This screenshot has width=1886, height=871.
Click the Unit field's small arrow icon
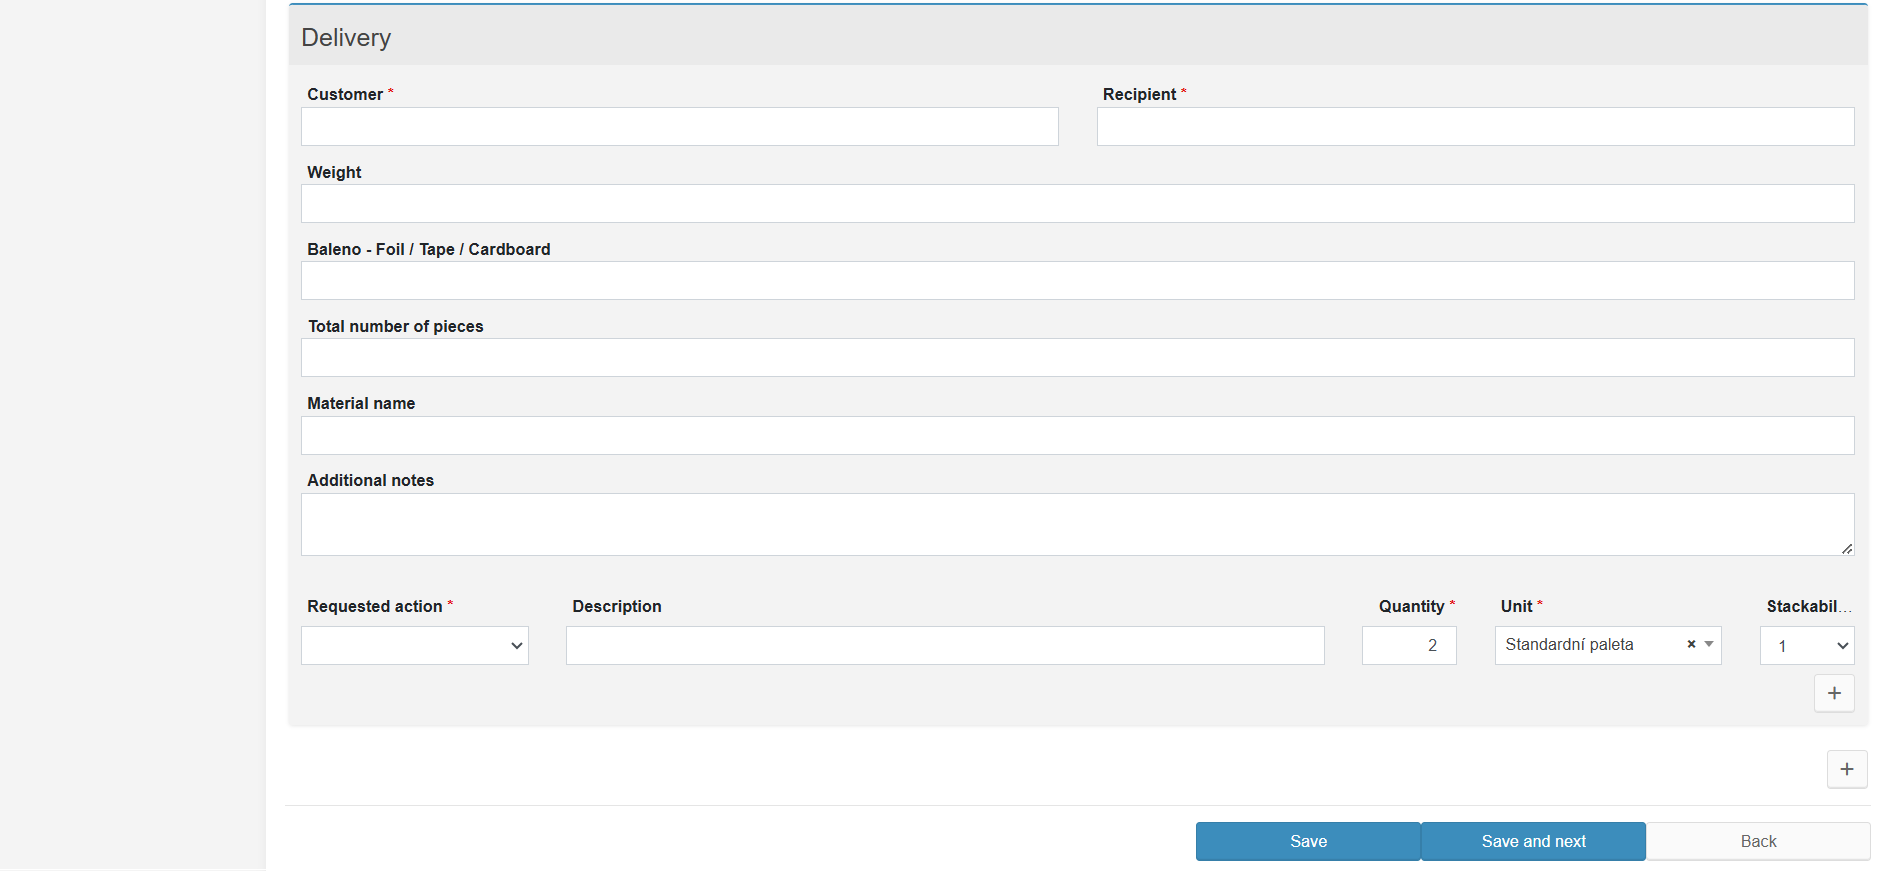pyautogui.click(x=1709, y=645)
